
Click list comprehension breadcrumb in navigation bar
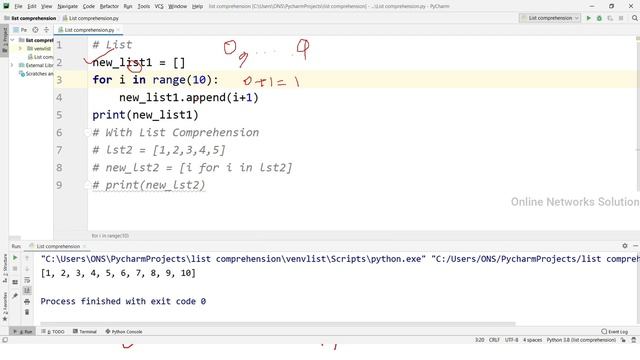pyautogui.click(x=30, y=18)
